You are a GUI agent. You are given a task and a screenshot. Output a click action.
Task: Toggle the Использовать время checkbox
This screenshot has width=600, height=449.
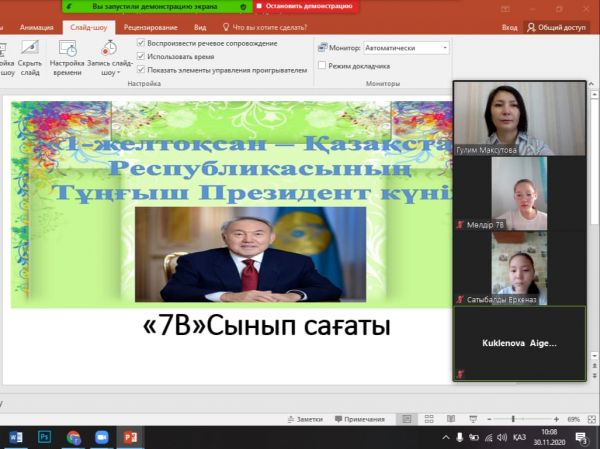(141, 58)
